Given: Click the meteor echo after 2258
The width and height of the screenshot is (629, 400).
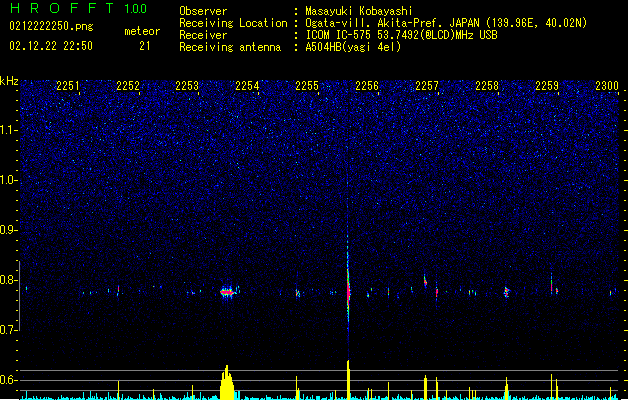Looking at the screenshot, I should (x=507, y=292).
